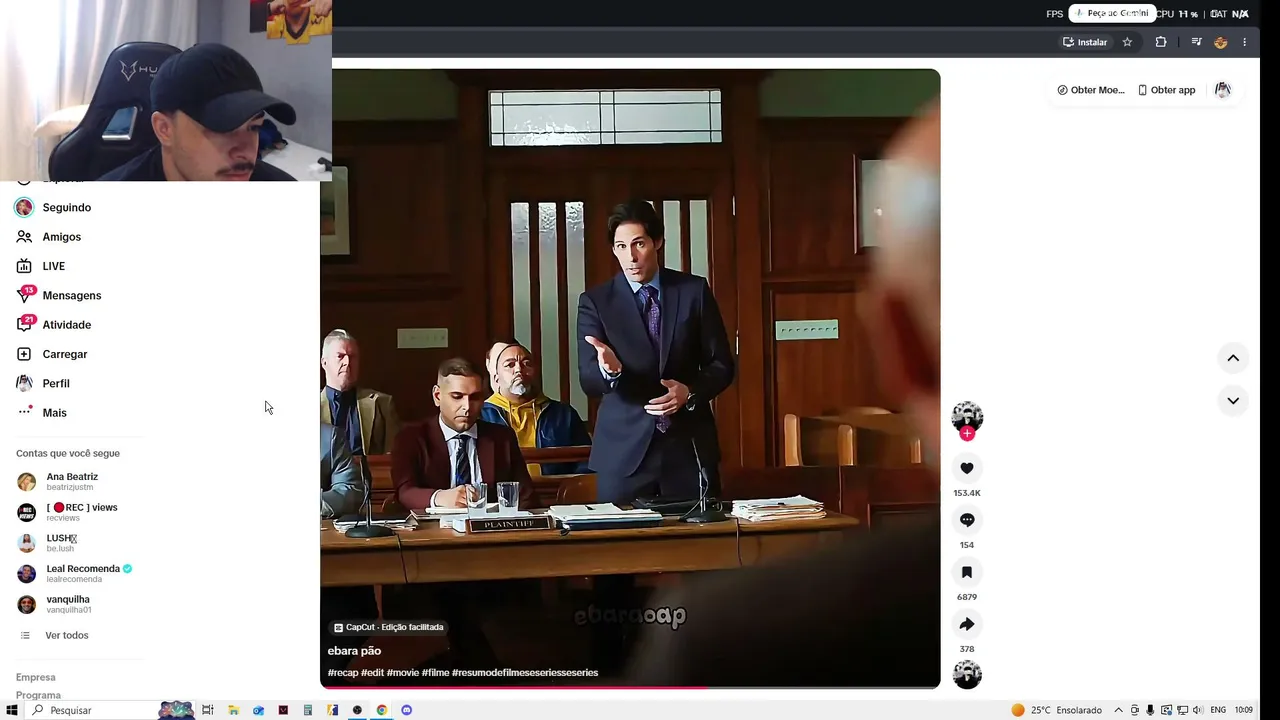This screenshot has width=1280, height=720.
Task: Switch the ENG input language
Action: (x=1218, y=710)
